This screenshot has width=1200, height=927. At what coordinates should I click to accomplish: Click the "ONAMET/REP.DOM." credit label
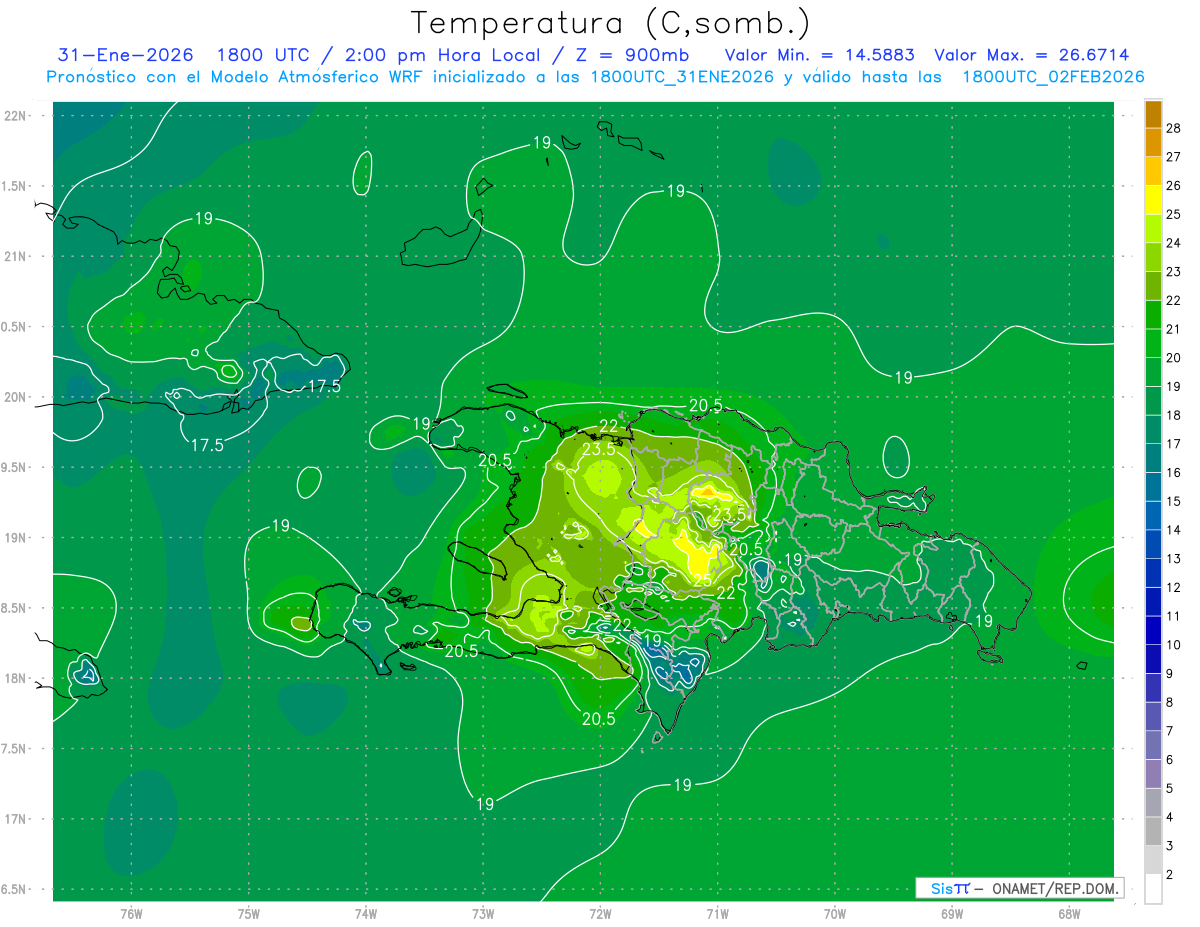1055,888
